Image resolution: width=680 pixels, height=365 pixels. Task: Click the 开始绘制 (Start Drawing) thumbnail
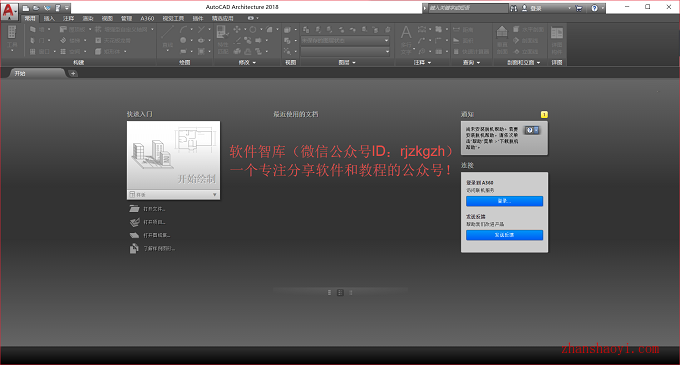click(173, 155)
